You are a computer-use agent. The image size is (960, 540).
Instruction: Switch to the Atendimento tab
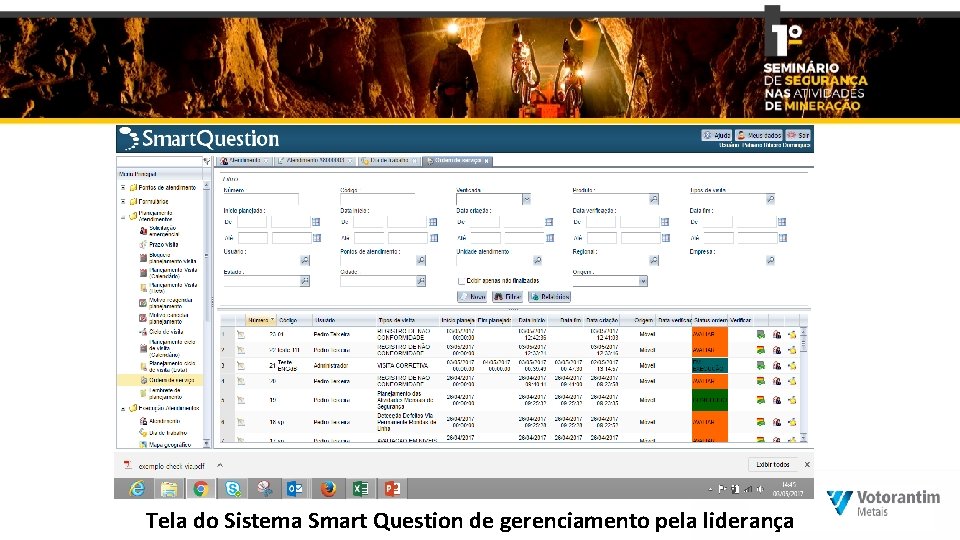tap(245, 161)
